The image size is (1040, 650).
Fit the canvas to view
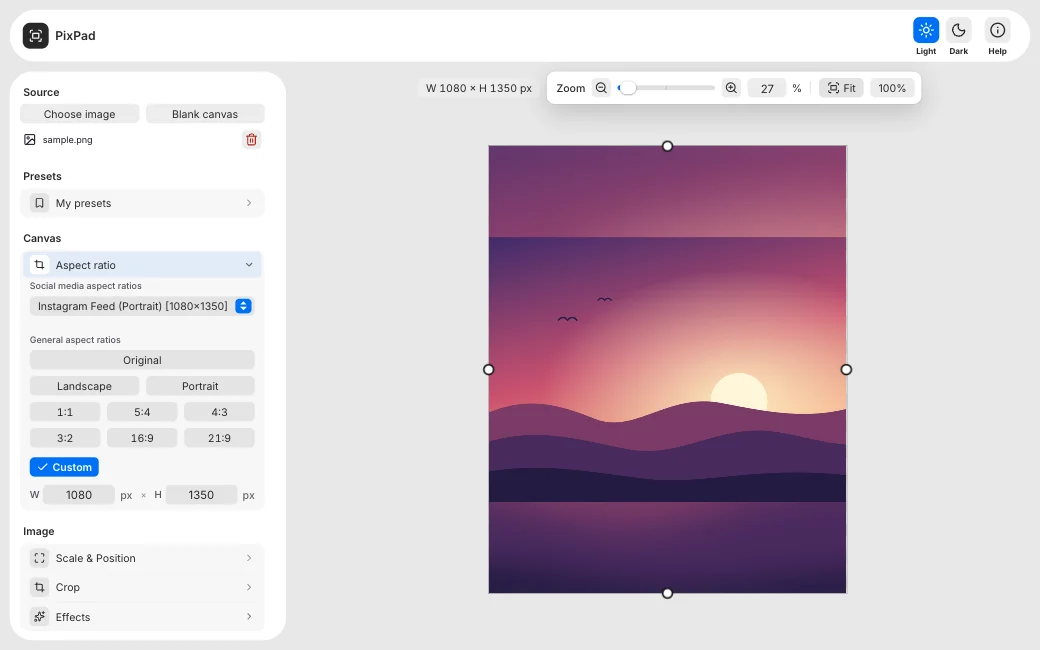[x=841, y=88]
